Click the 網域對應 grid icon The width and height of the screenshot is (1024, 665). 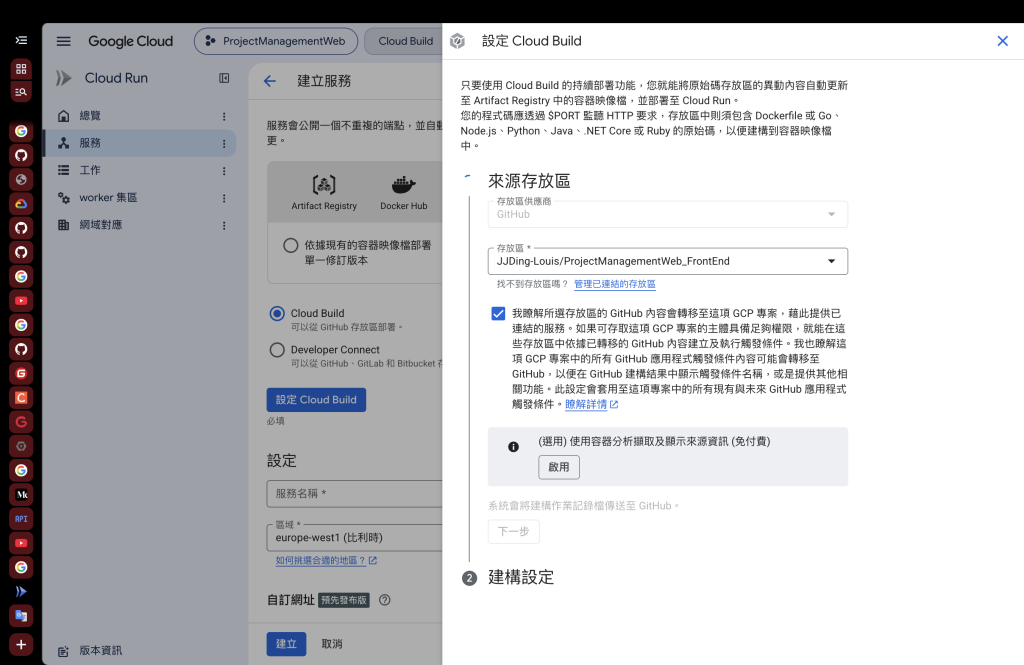tap(63, 225)
